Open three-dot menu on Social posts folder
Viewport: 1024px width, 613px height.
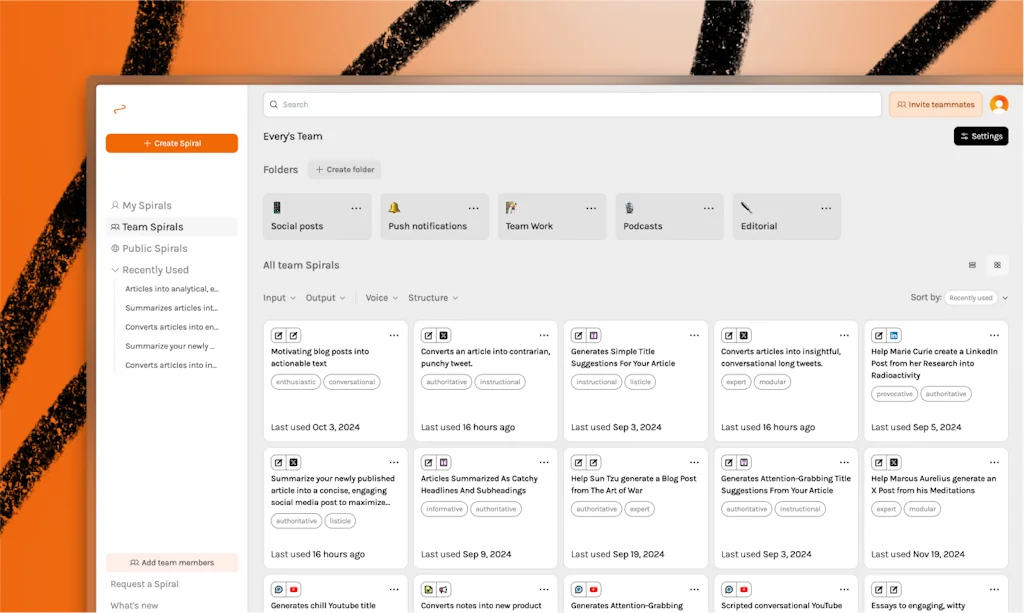(x=356, y=208)
